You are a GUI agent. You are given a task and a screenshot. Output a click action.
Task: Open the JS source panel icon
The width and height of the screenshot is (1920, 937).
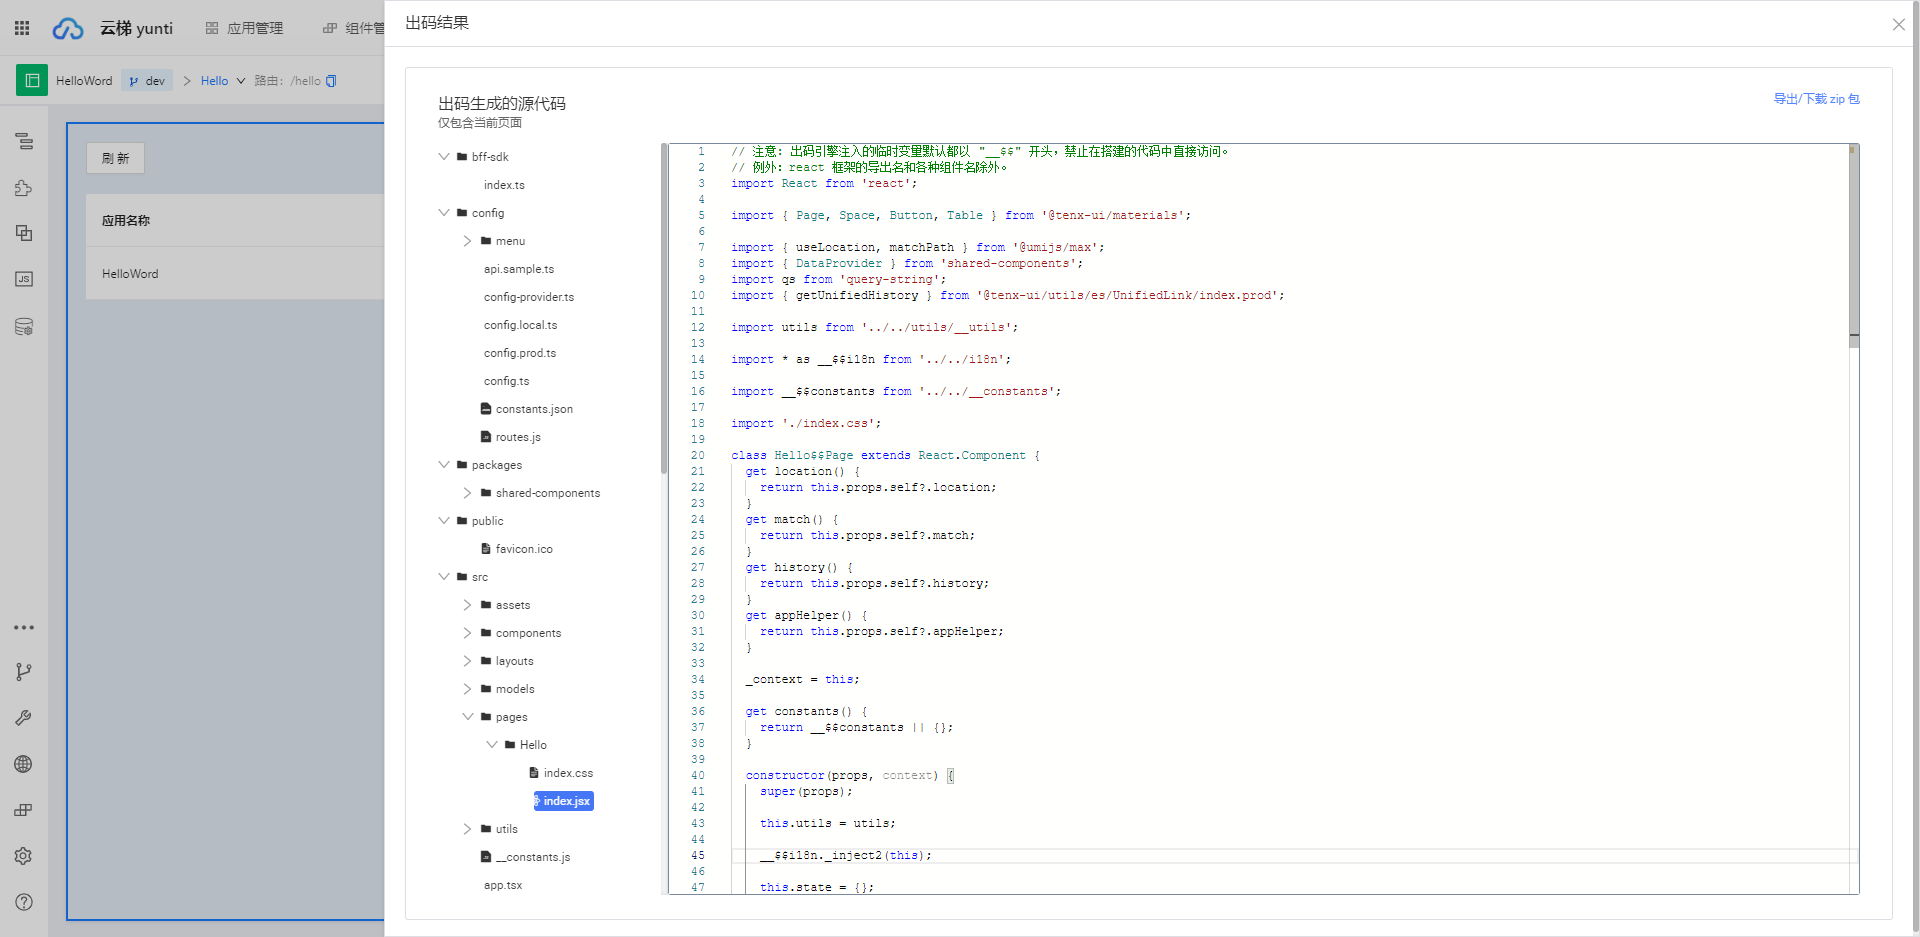(24, 279)
